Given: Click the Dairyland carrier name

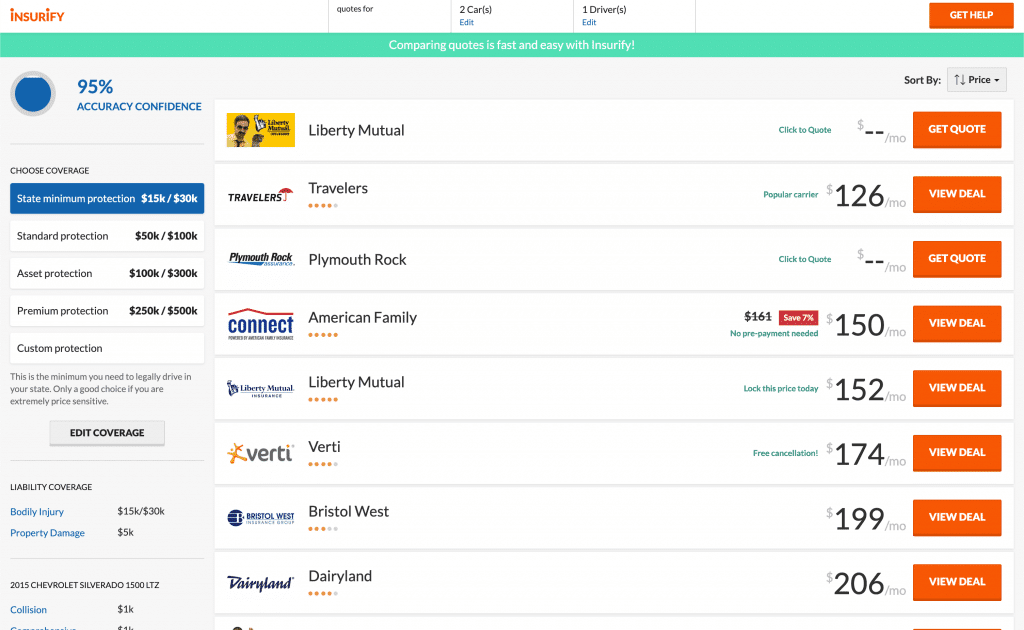Looking at the screenshot, I should pyautogui.click(x=340, y=576).
